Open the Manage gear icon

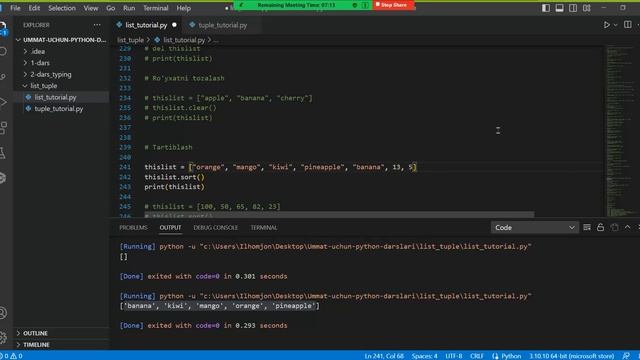3,338
